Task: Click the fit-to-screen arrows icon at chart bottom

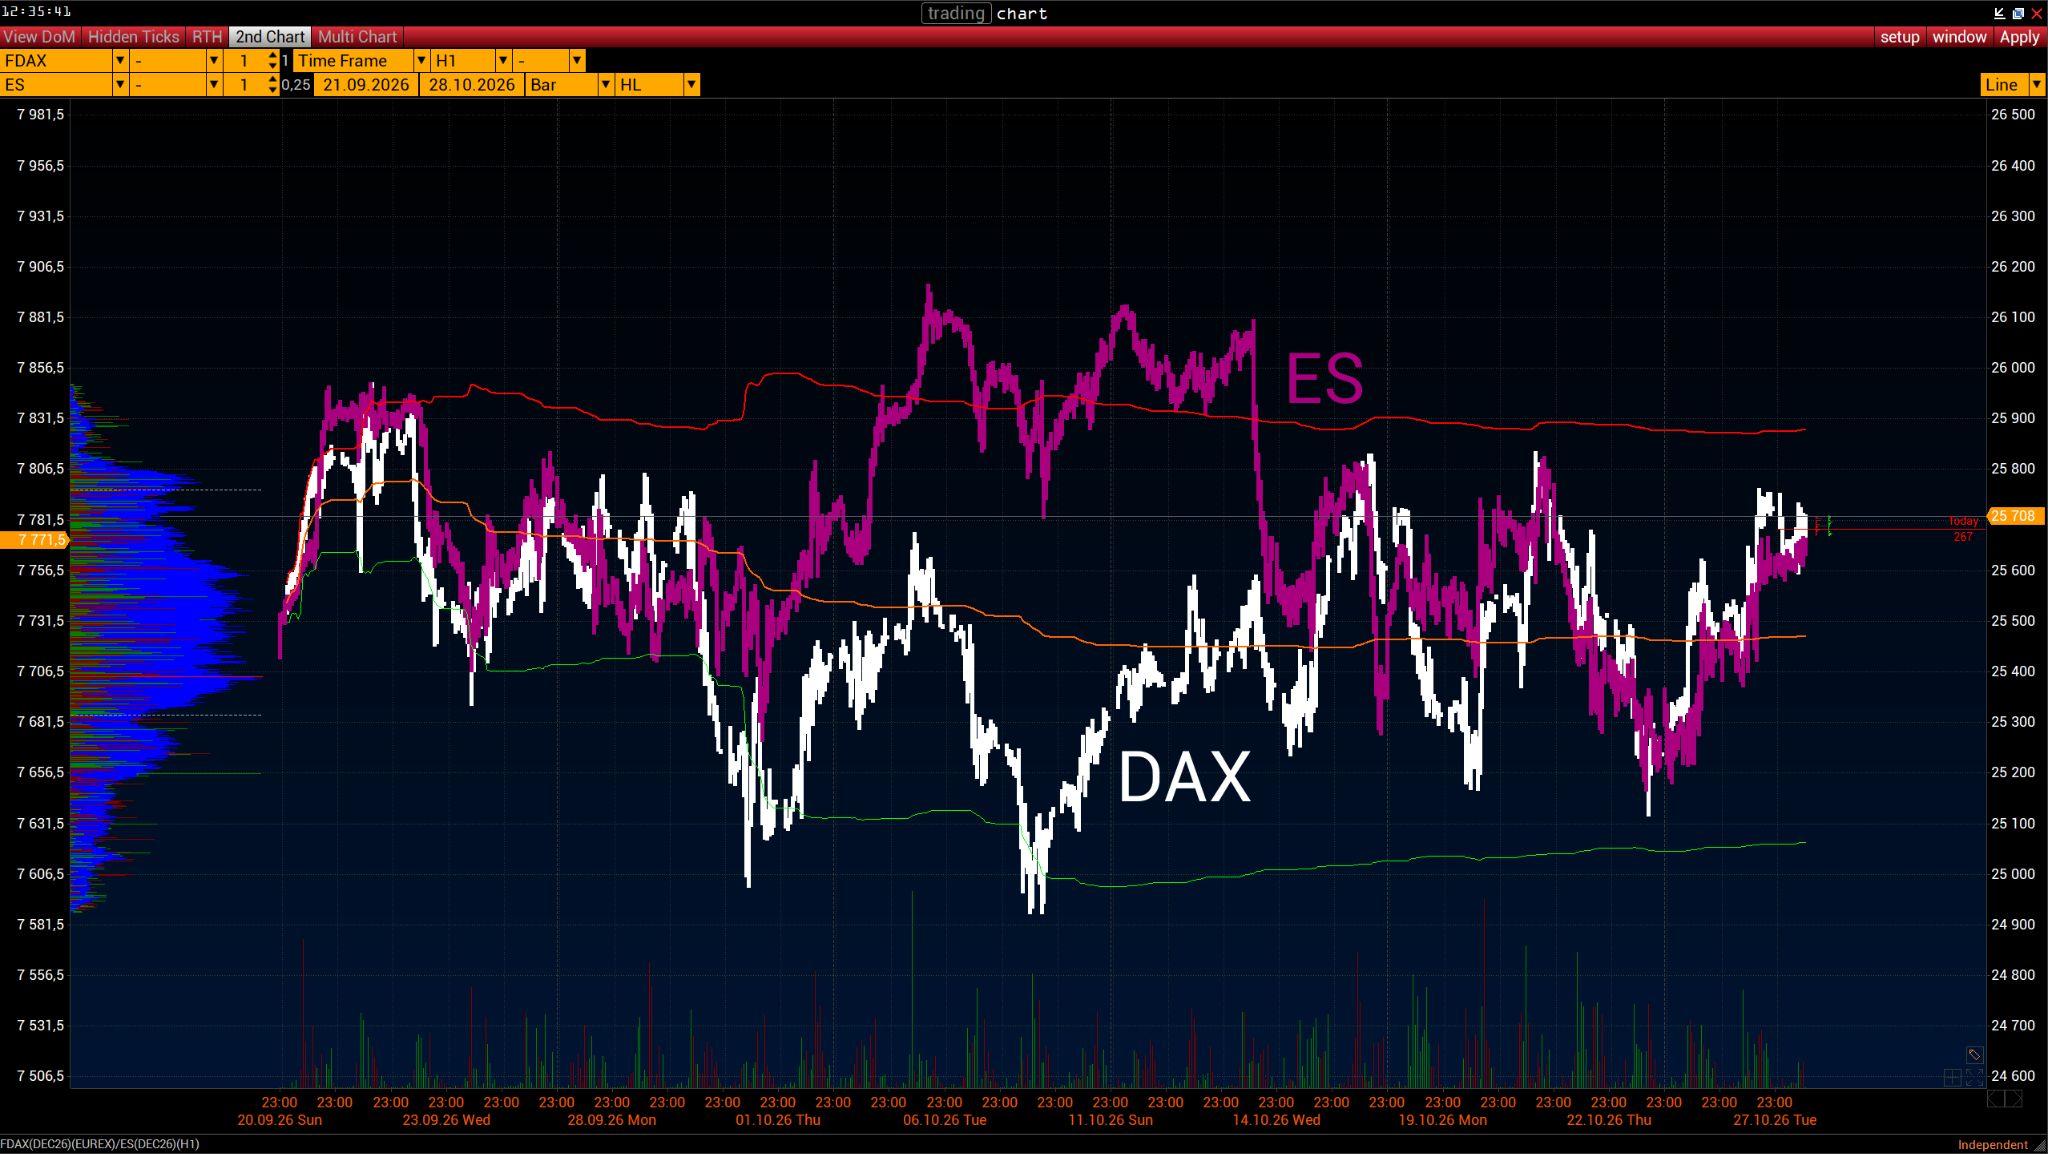Action: (1975, 1077)
